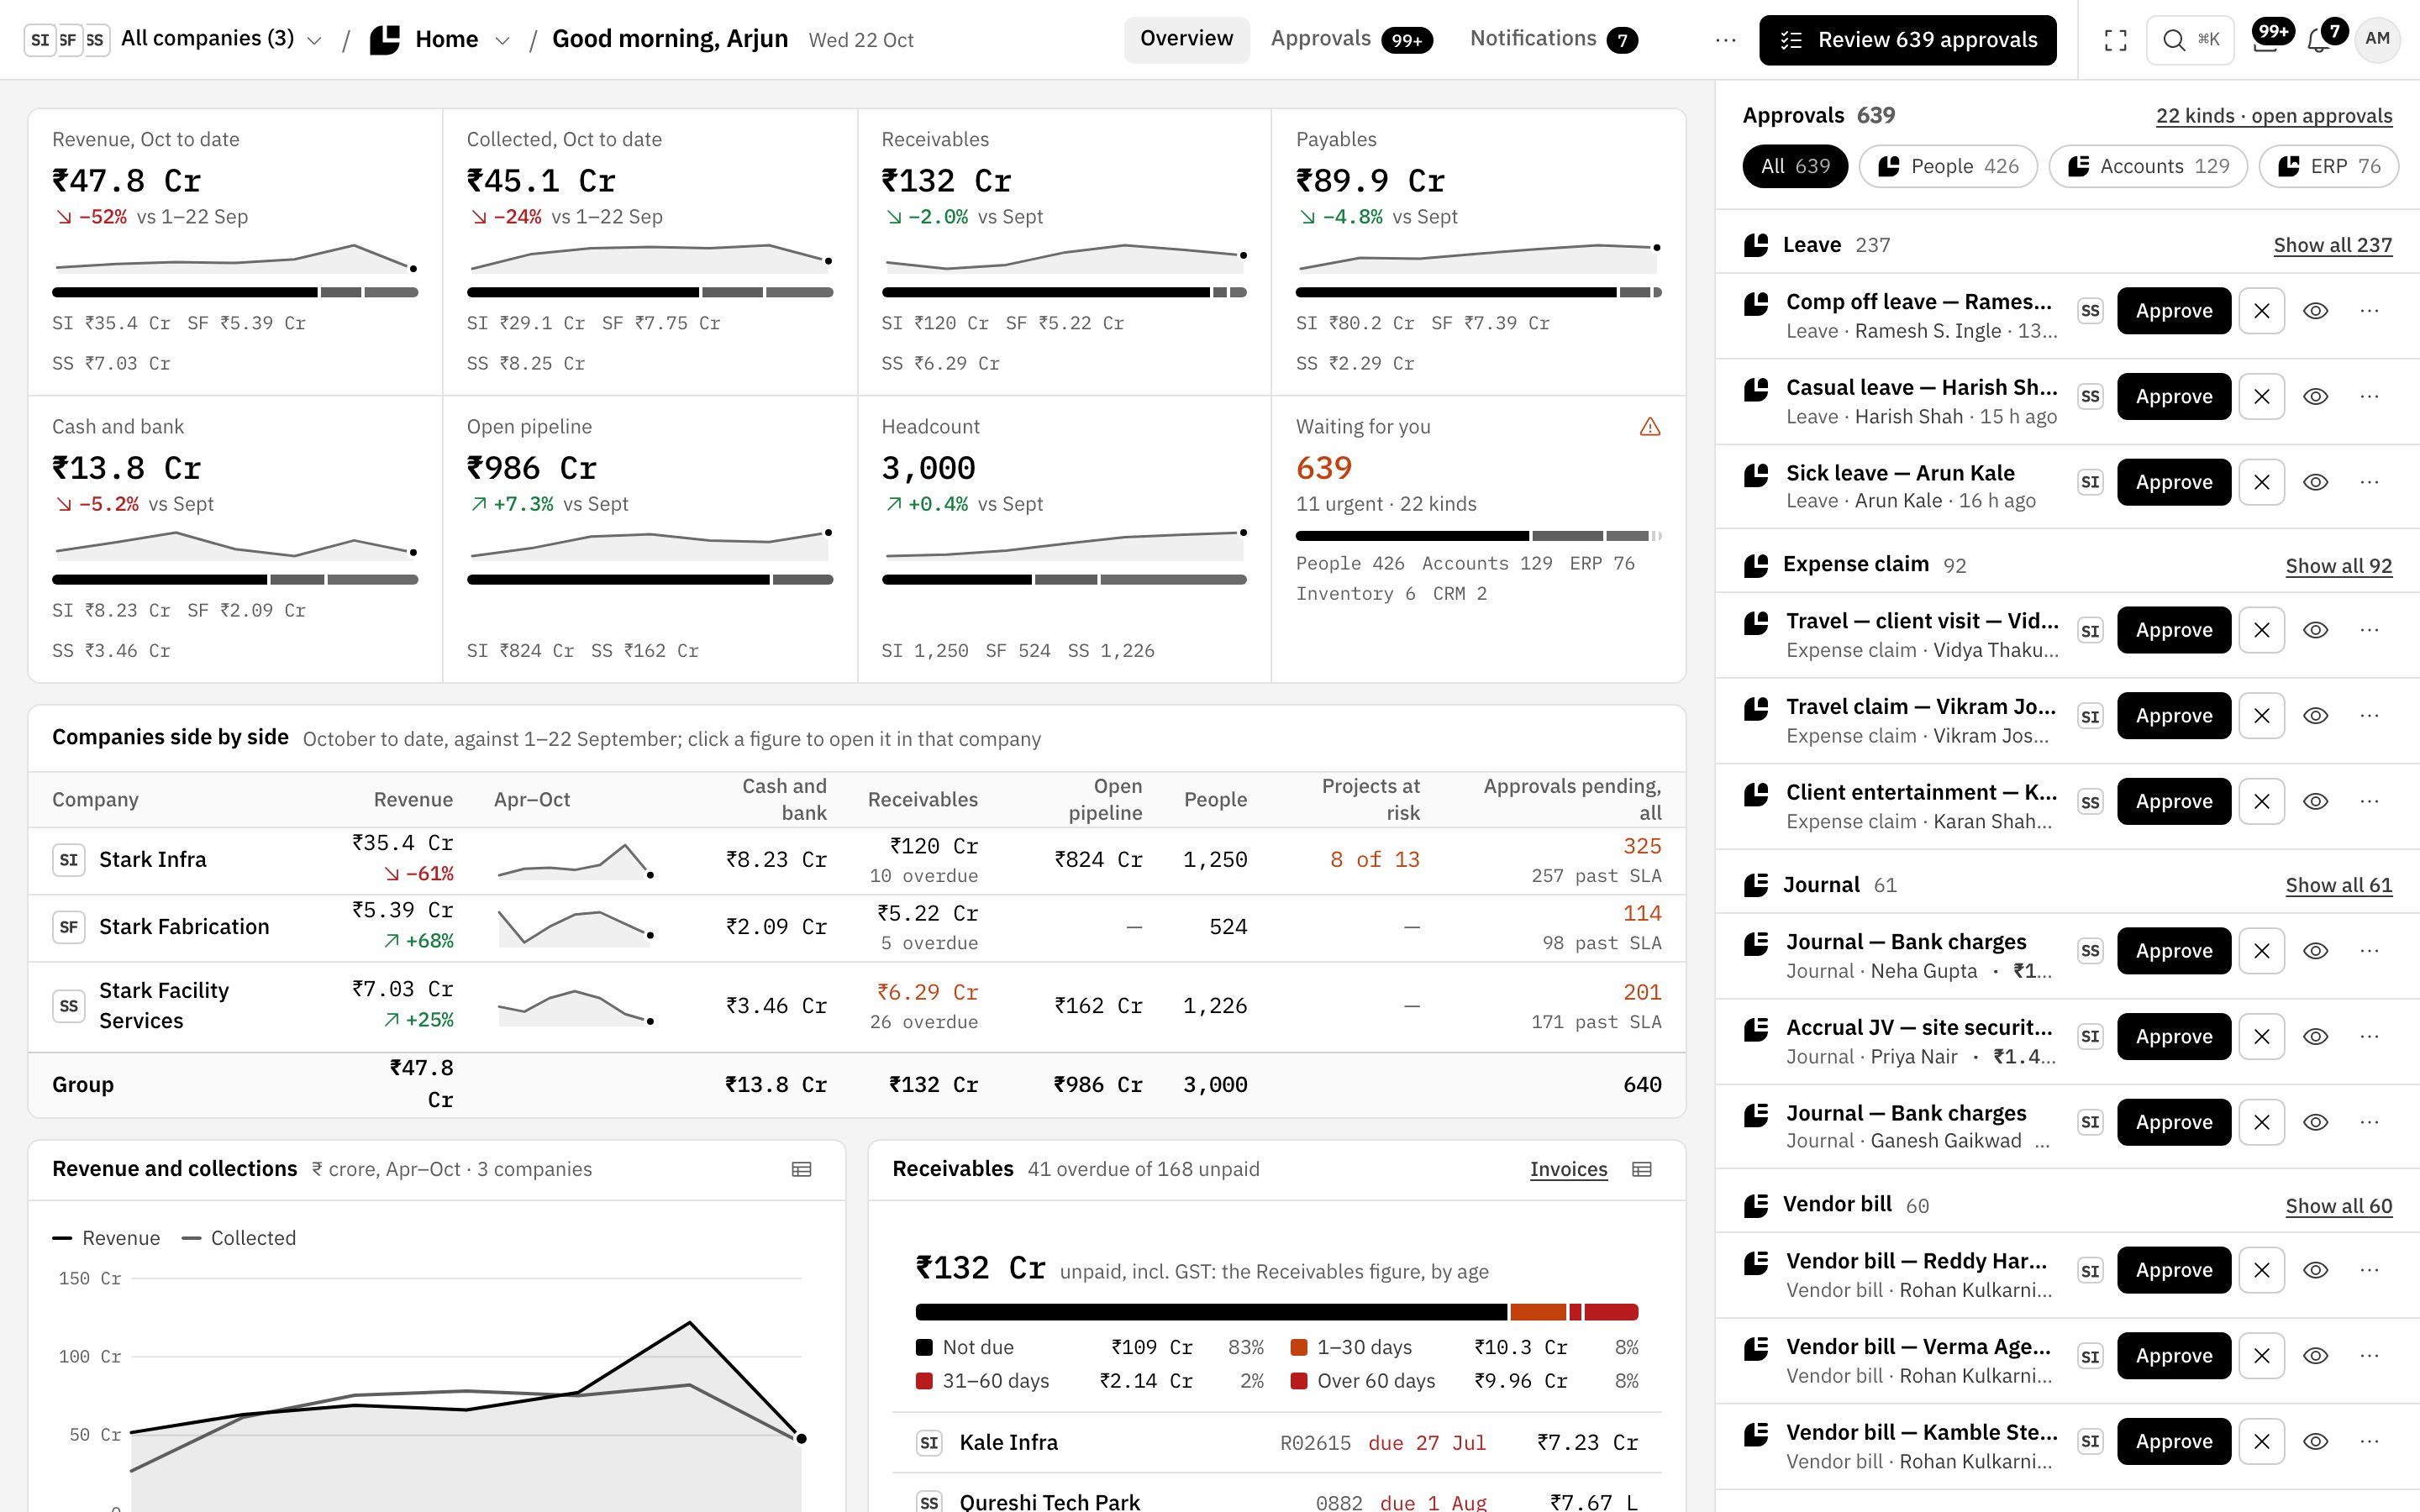Screen dimensions: 2420x1512
Task: Reject Casual leave for Harish Shah
Action: (x=2262, y=397)
